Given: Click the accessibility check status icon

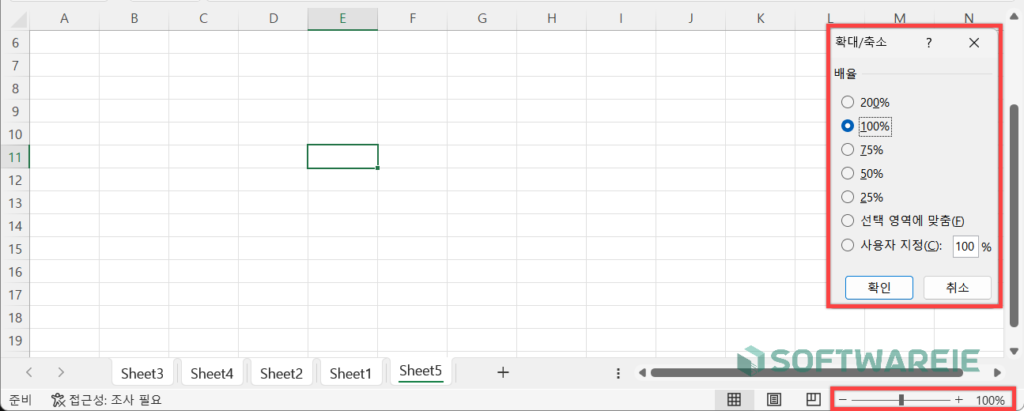Looking at the screenshot, I should point(59,400).
